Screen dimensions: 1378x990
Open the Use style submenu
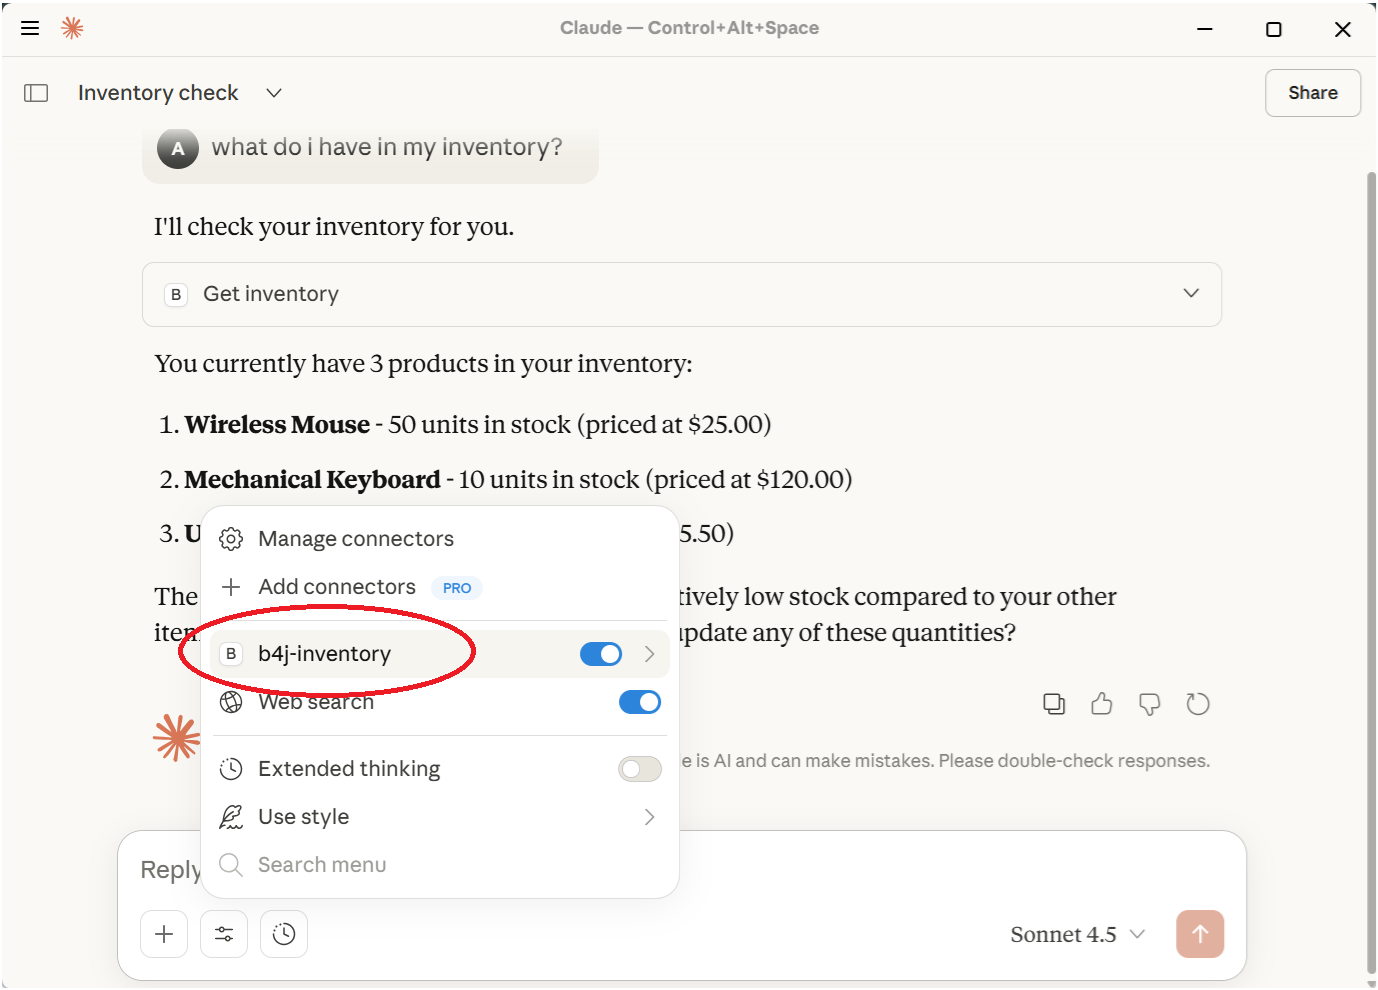(x=438, y=817)
